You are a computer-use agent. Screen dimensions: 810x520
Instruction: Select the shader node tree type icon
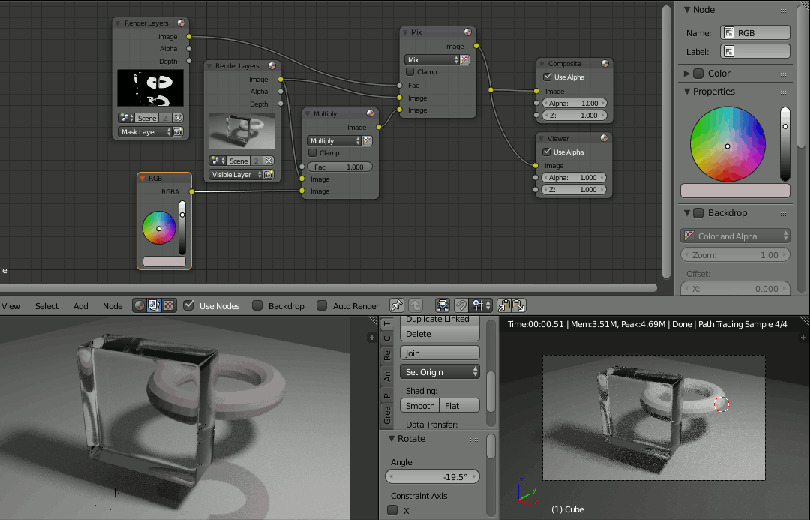[x=139, y=306]
